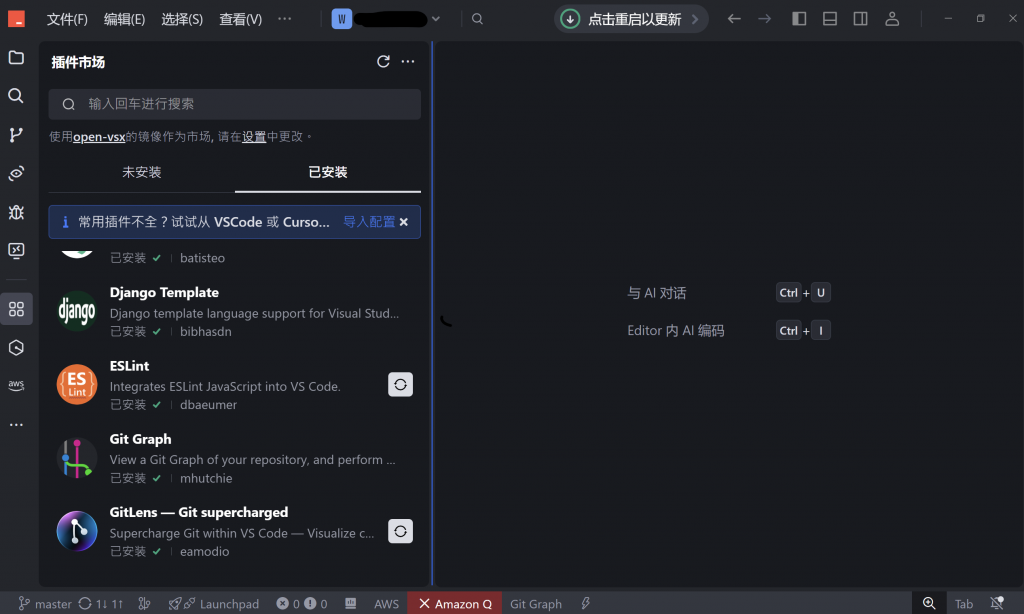Open the workspace selector dropdown arrow

tap(436, 19)
